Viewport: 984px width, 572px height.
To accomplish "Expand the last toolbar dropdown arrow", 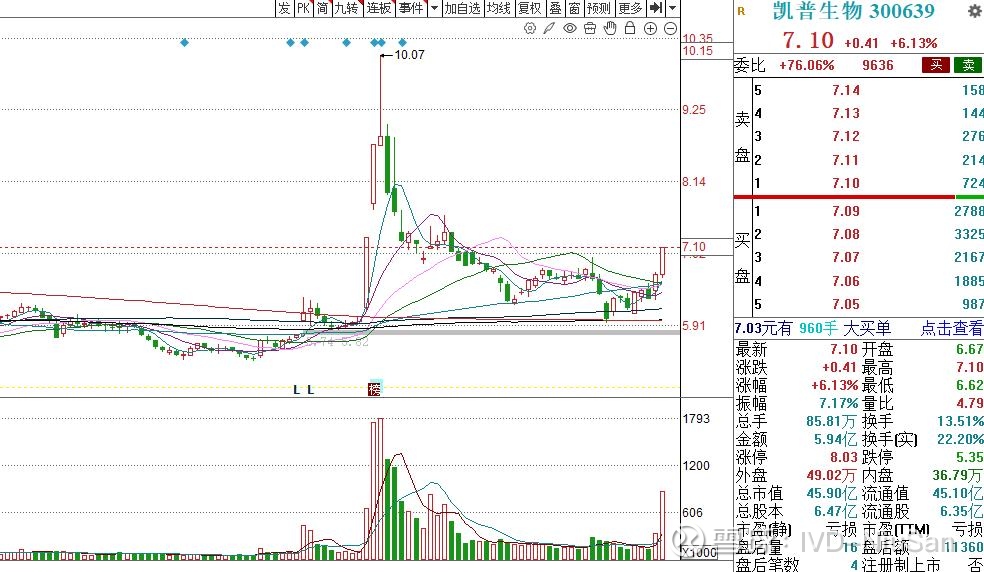I will pyautogui.click(x=673, y=8).
